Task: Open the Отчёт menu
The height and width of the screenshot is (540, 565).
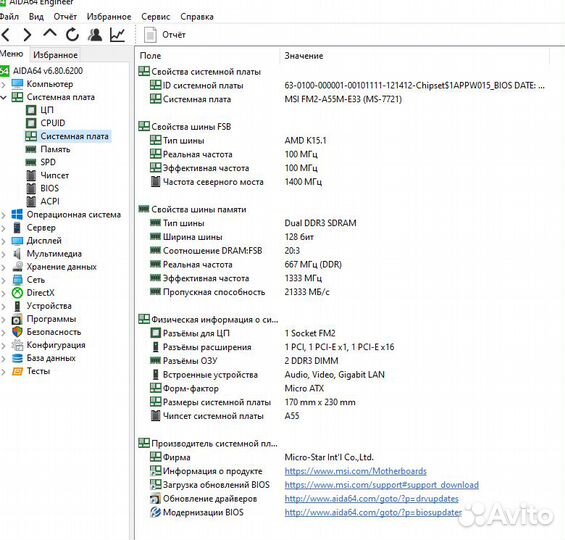Action: (x=65, y=17)
